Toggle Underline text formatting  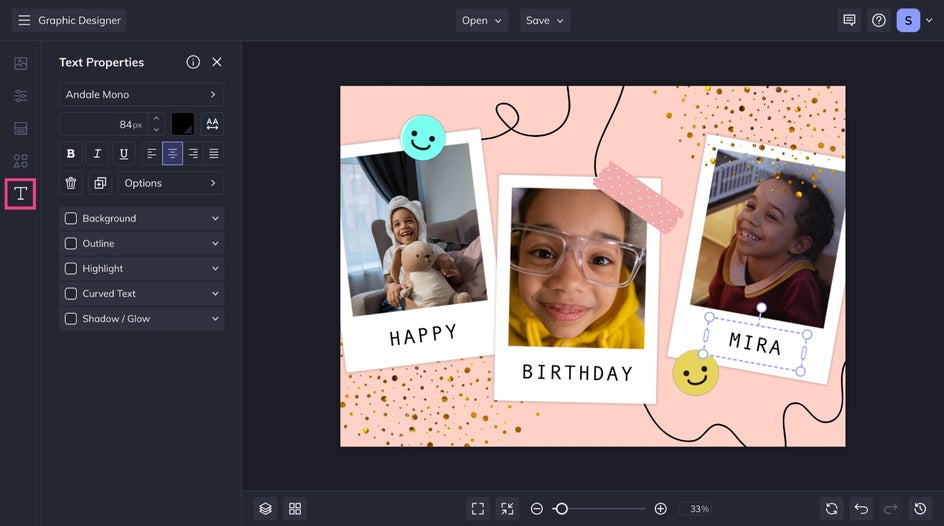tap(123, 153)
